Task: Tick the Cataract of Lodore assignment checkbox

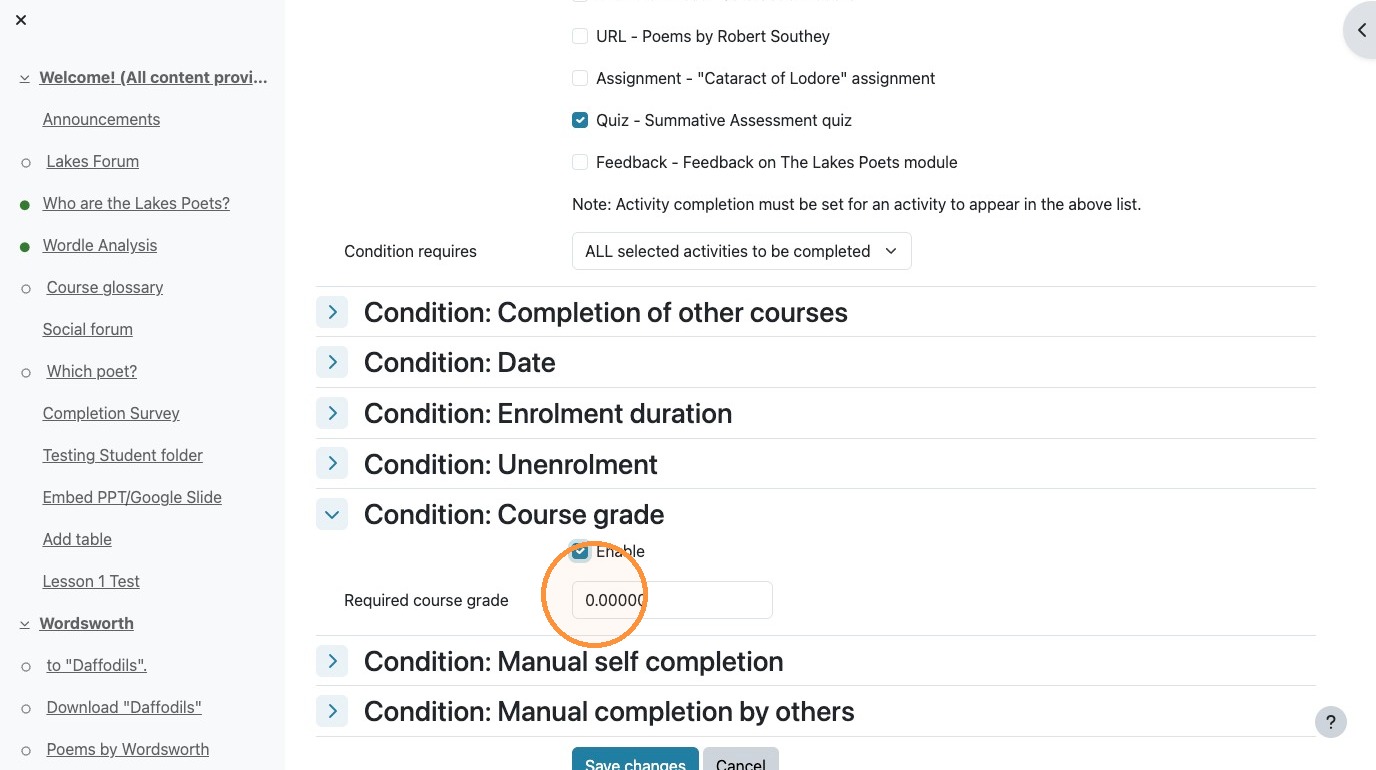Action: coord(580,78)
